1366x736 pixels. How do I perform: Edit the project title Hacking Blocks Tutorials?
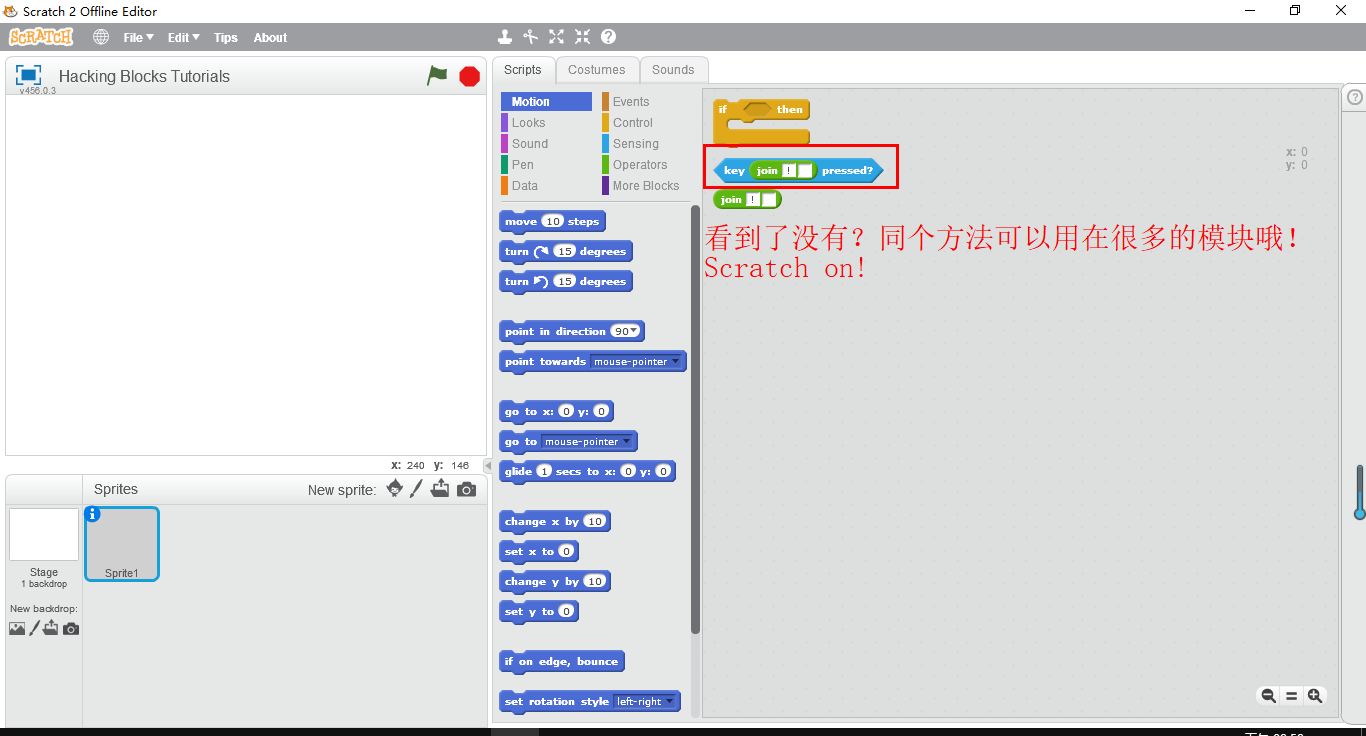coord(144,76)
